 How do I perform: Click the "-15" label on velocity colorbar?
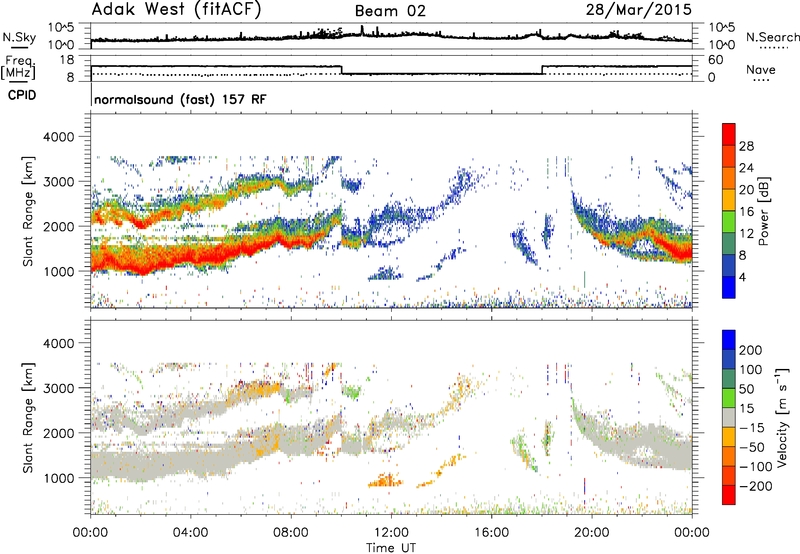click(x=752, y=428)
